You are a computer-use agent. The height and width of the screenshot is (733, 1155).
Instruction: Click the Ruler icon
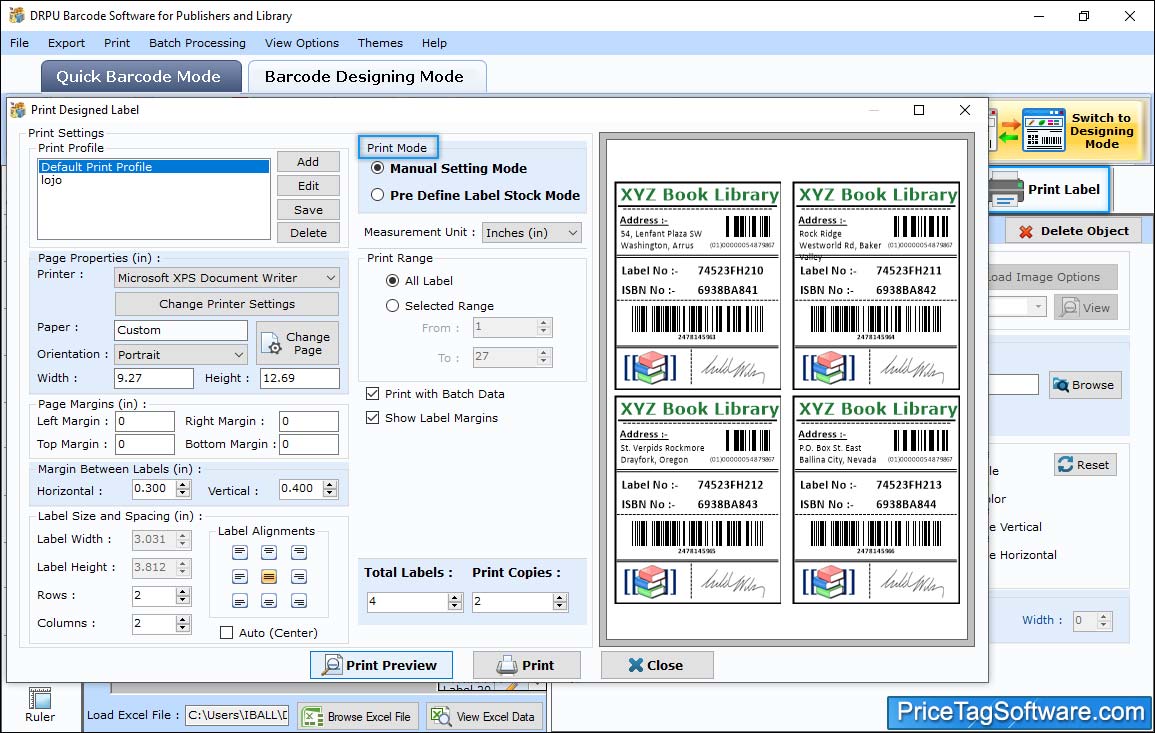pyautogui.click(x=40, y=698)
